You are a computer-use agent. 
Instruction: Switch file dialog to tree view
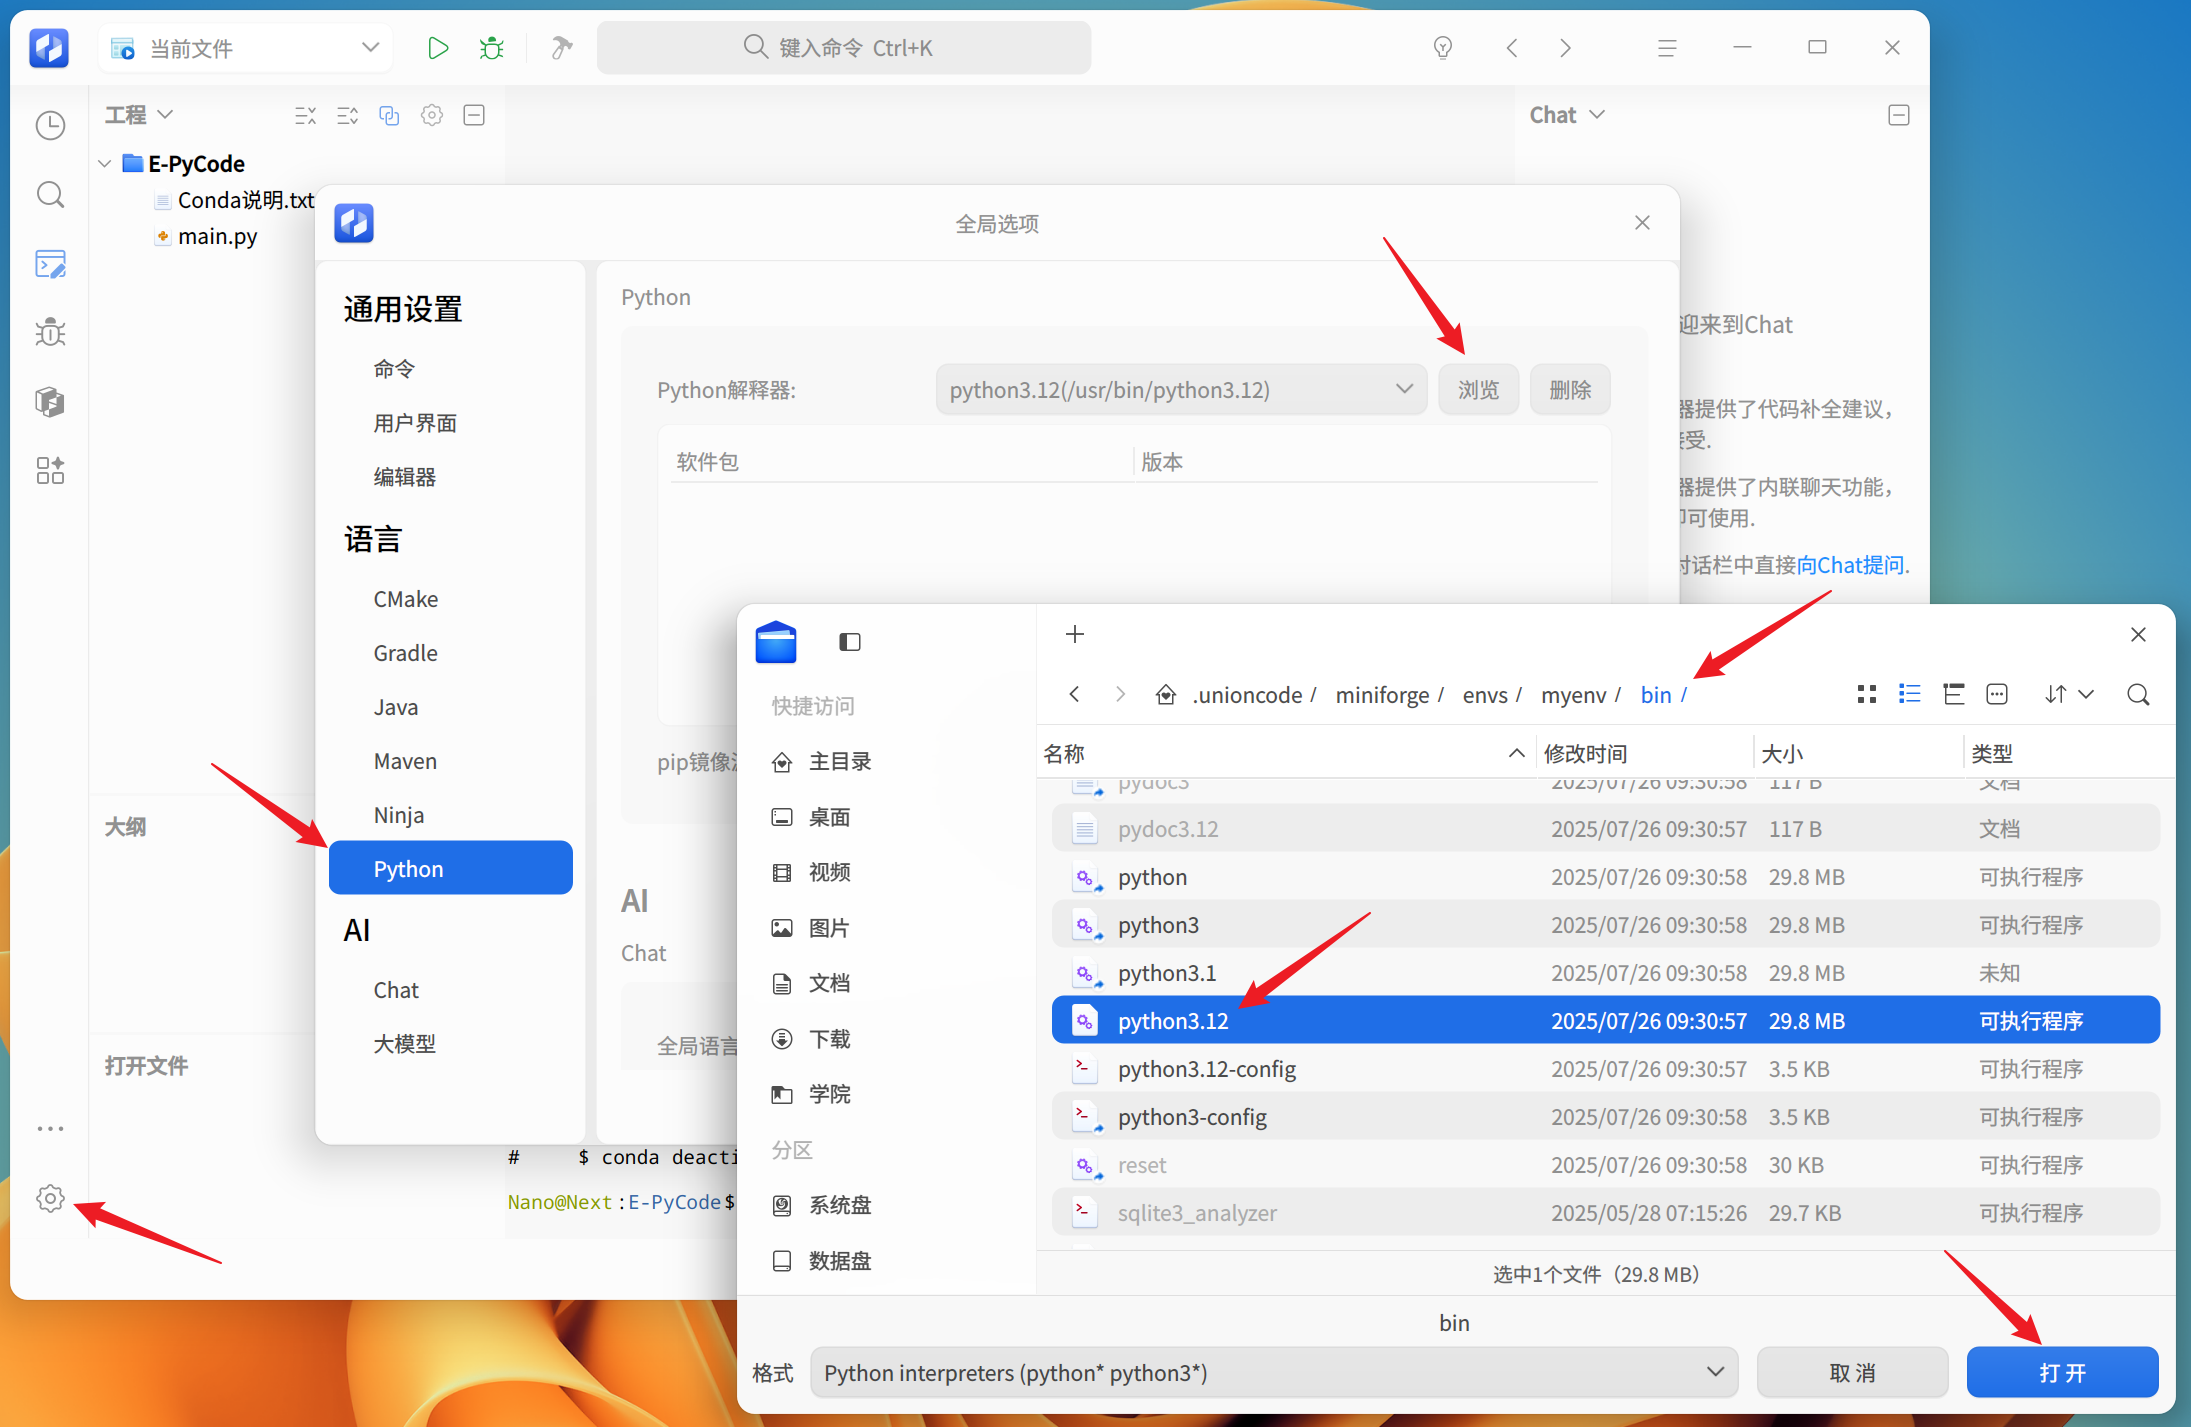1953,694
